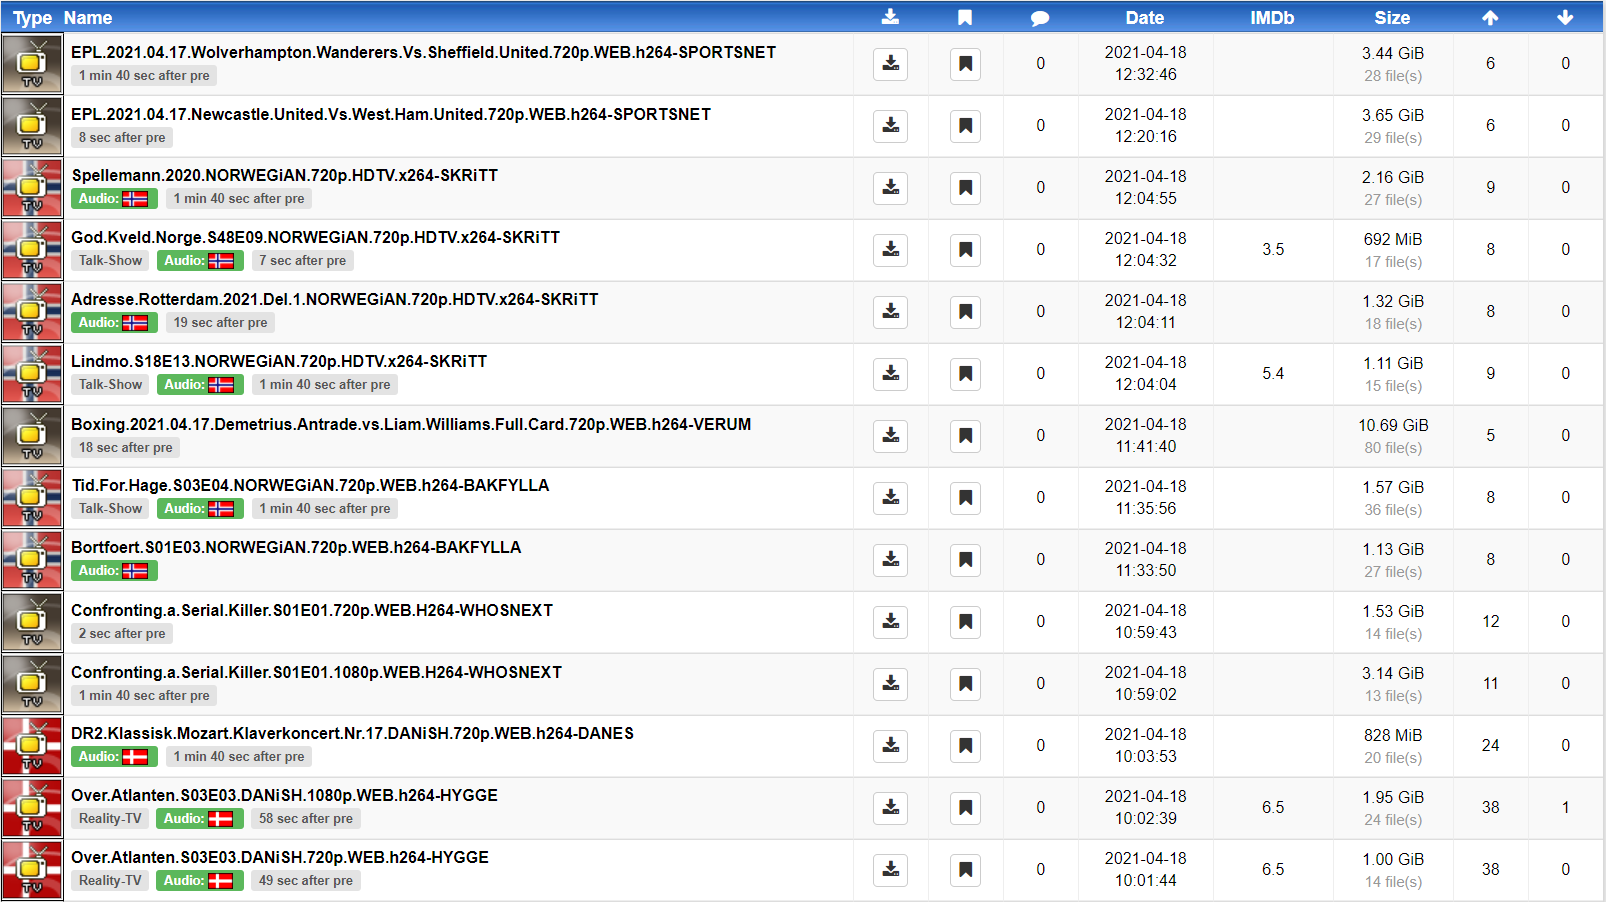Bookmark the Newcastle United vs West Ham torrent
The image size is (1606, 902).
[x=965, y=126]
